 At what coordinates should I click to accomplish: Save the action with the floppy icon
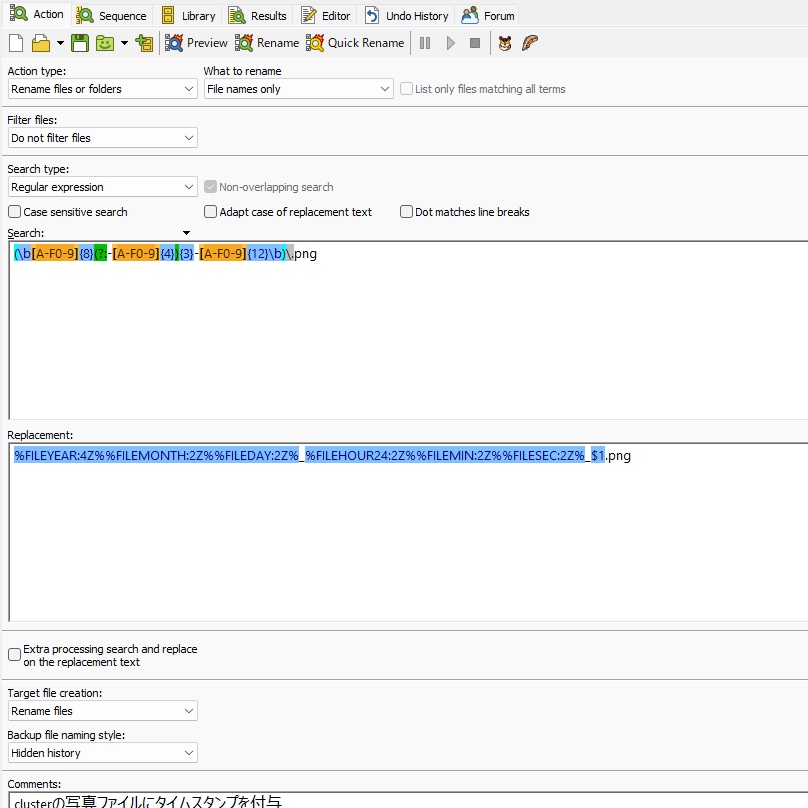coord(80,43)
